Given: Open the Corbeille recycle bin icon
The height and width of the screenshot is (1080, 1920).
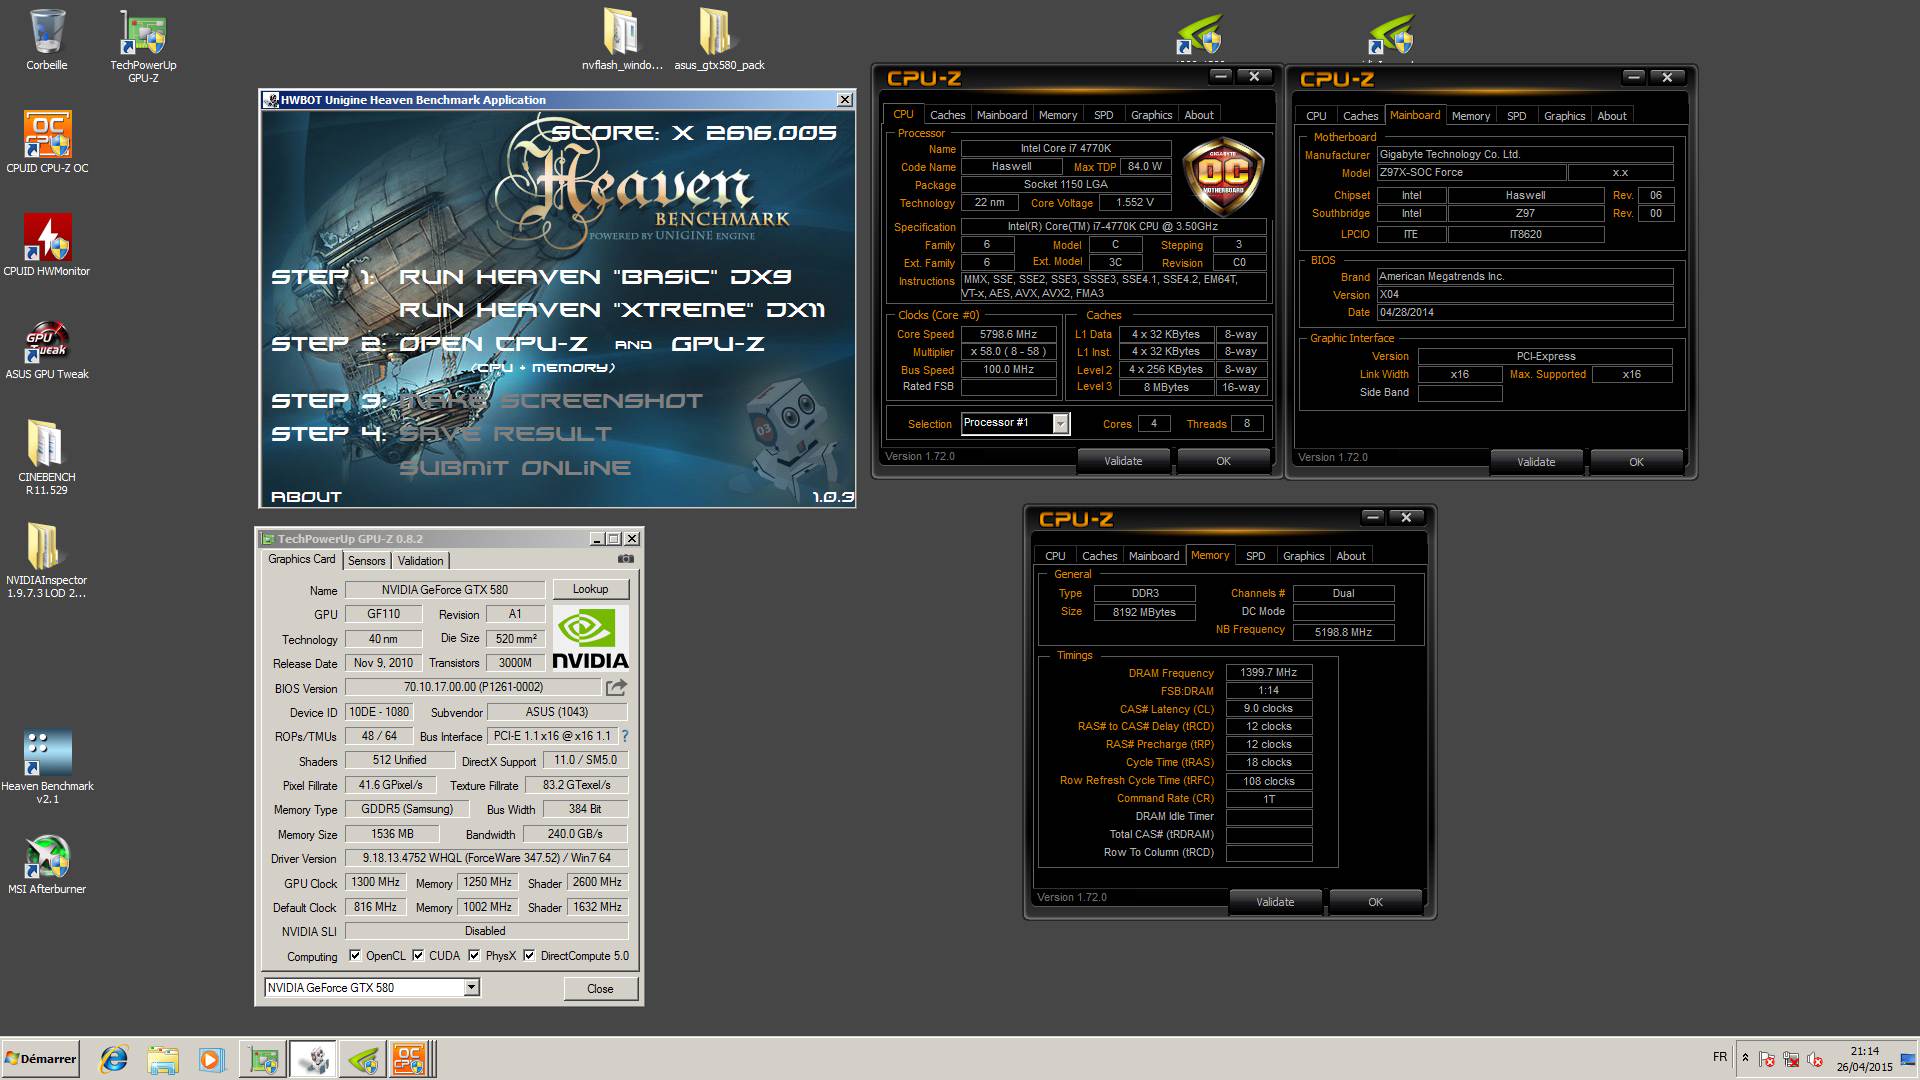Looking at the screenshot, I should coord(47,40).
